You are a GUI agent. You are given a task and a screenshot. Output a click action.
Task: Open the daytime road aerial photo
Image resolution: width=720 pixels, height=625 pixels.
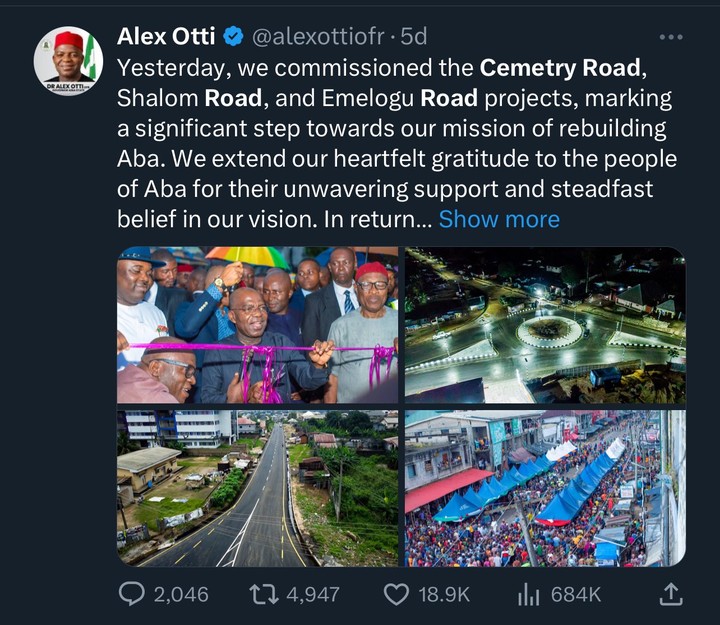[257, 488]
